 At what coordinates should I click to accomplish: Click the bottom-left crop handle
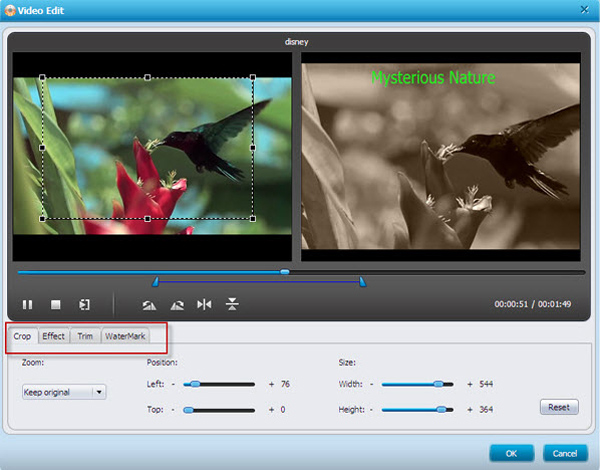pos(42,219)
